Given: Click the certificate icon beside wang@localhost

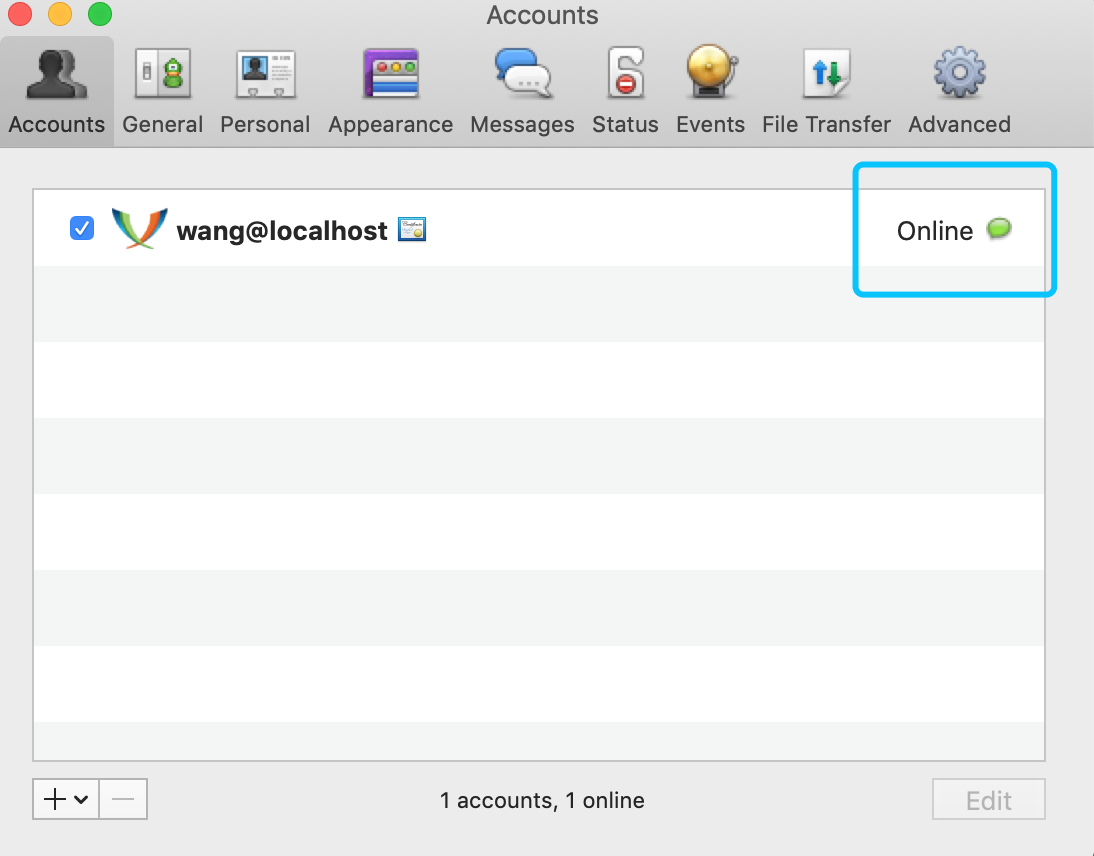Looking at the screenshot, I should point(412,229).
